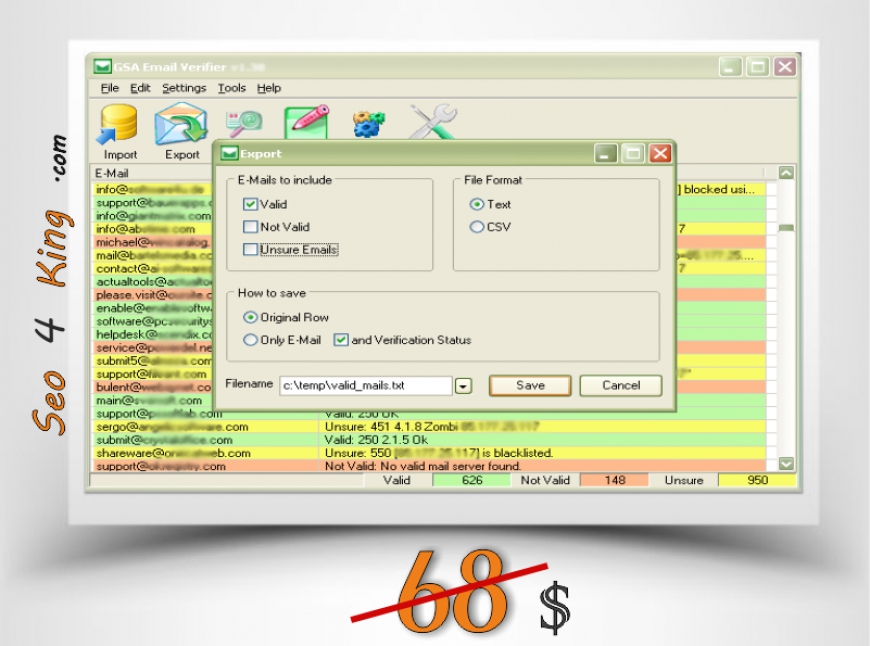870x646 pixels.
Task: Select row 'Unsure: 451 4.1.8 Zombi'
Action: (x=428, y=427)
